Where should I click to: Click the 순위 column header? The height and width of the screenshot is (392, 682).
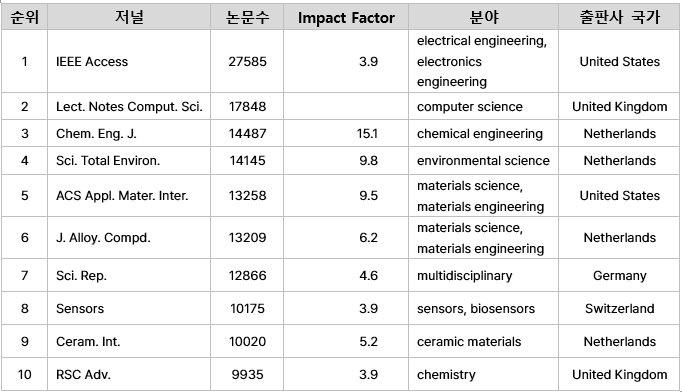pos(24,17)
